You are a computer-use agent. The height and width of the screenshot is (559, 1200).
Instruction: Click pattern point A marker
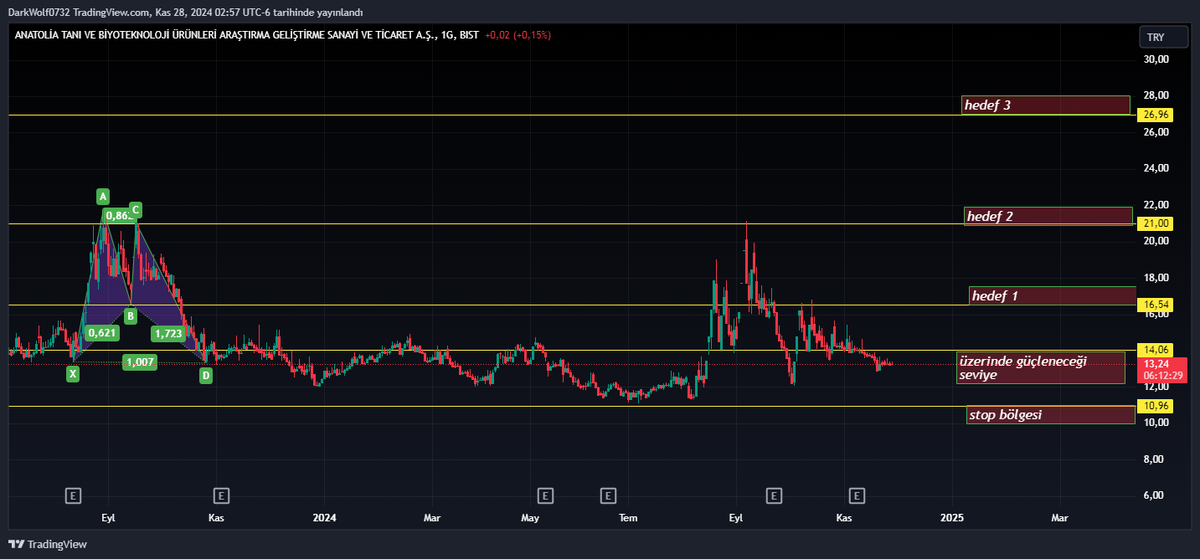coord(102,195)
